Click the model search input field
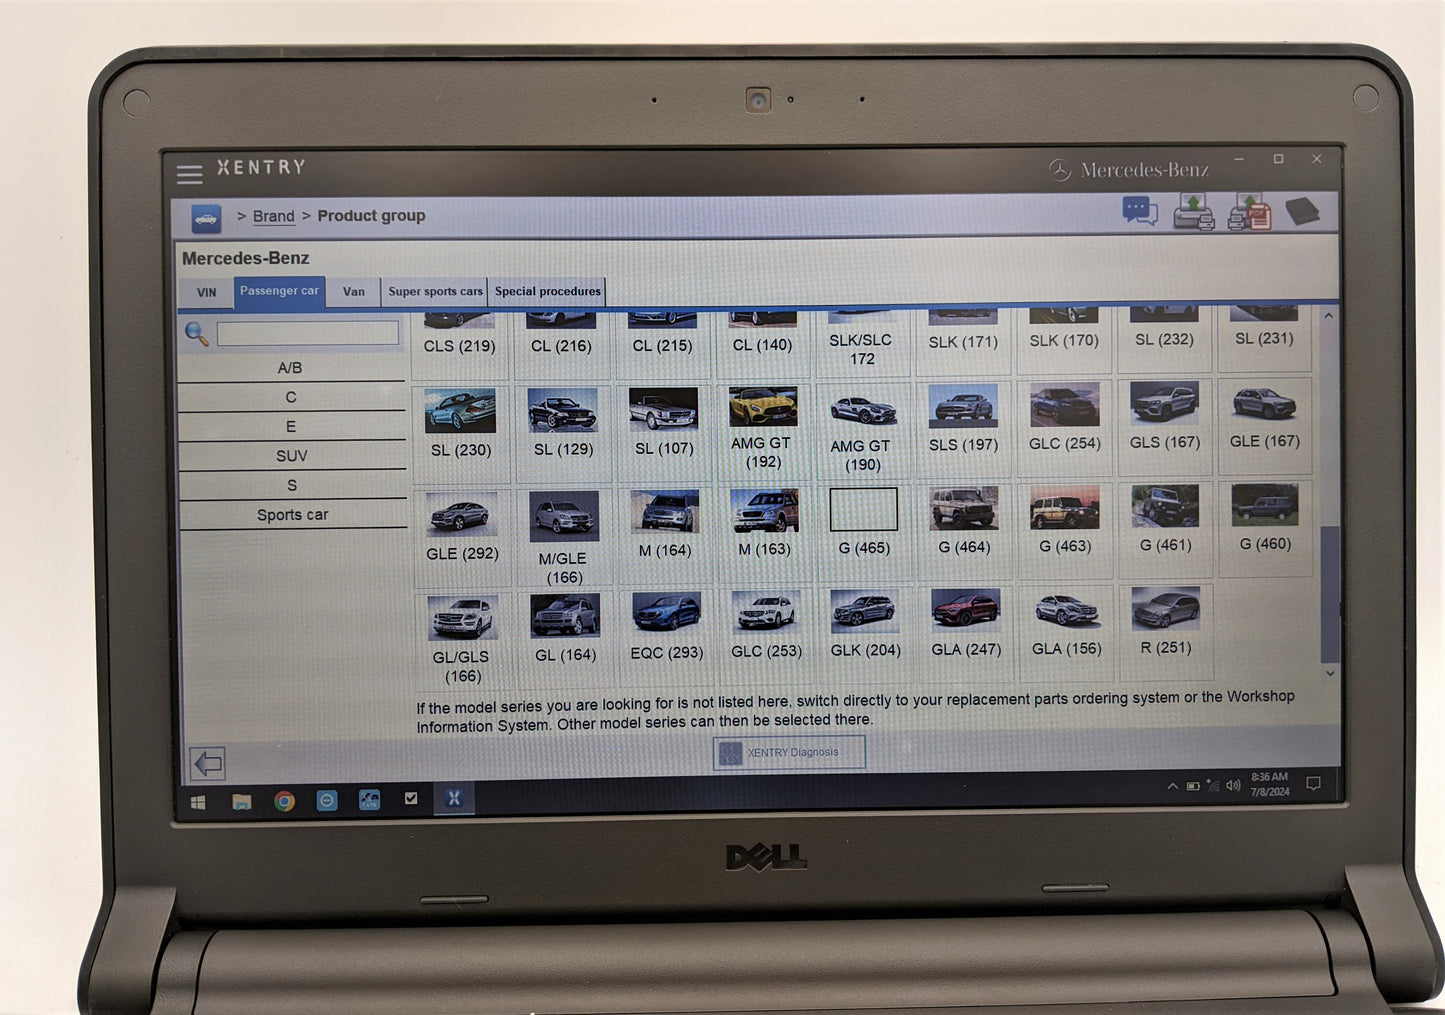This screenshot has width=1445, height=1015. (308, 334)
